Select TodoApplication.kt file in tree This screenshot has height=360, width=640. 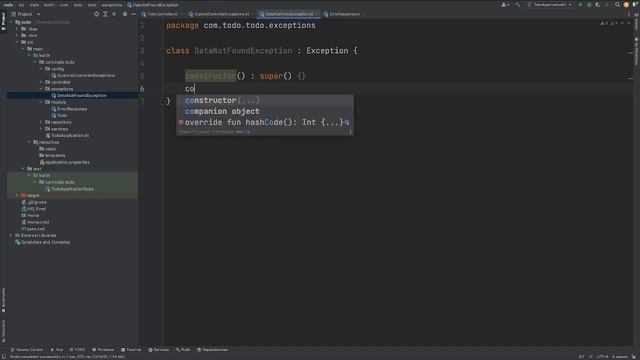click(x=69, y=136)
